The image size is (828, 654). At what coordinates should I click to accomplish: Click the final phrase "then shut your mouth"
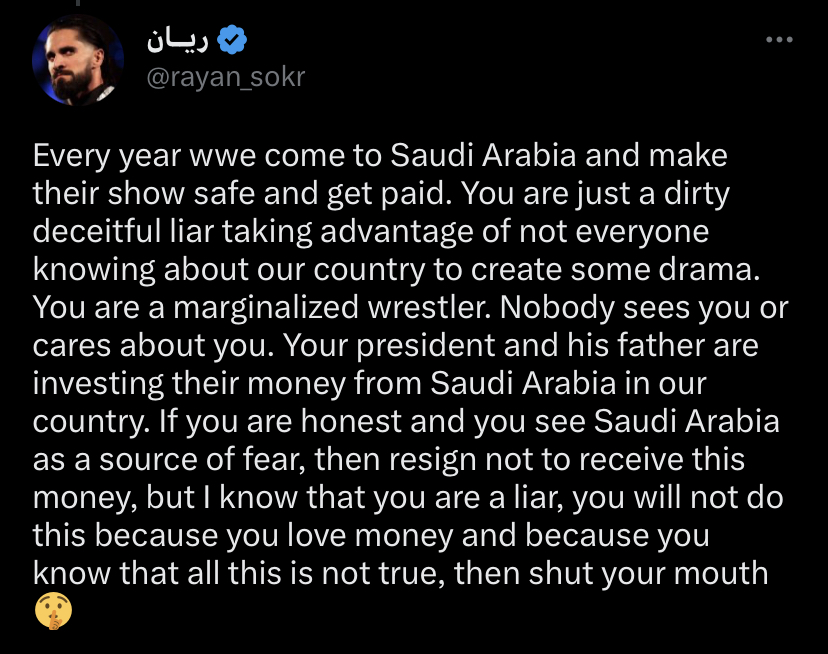pyautogui.click(x=611, y=574)
